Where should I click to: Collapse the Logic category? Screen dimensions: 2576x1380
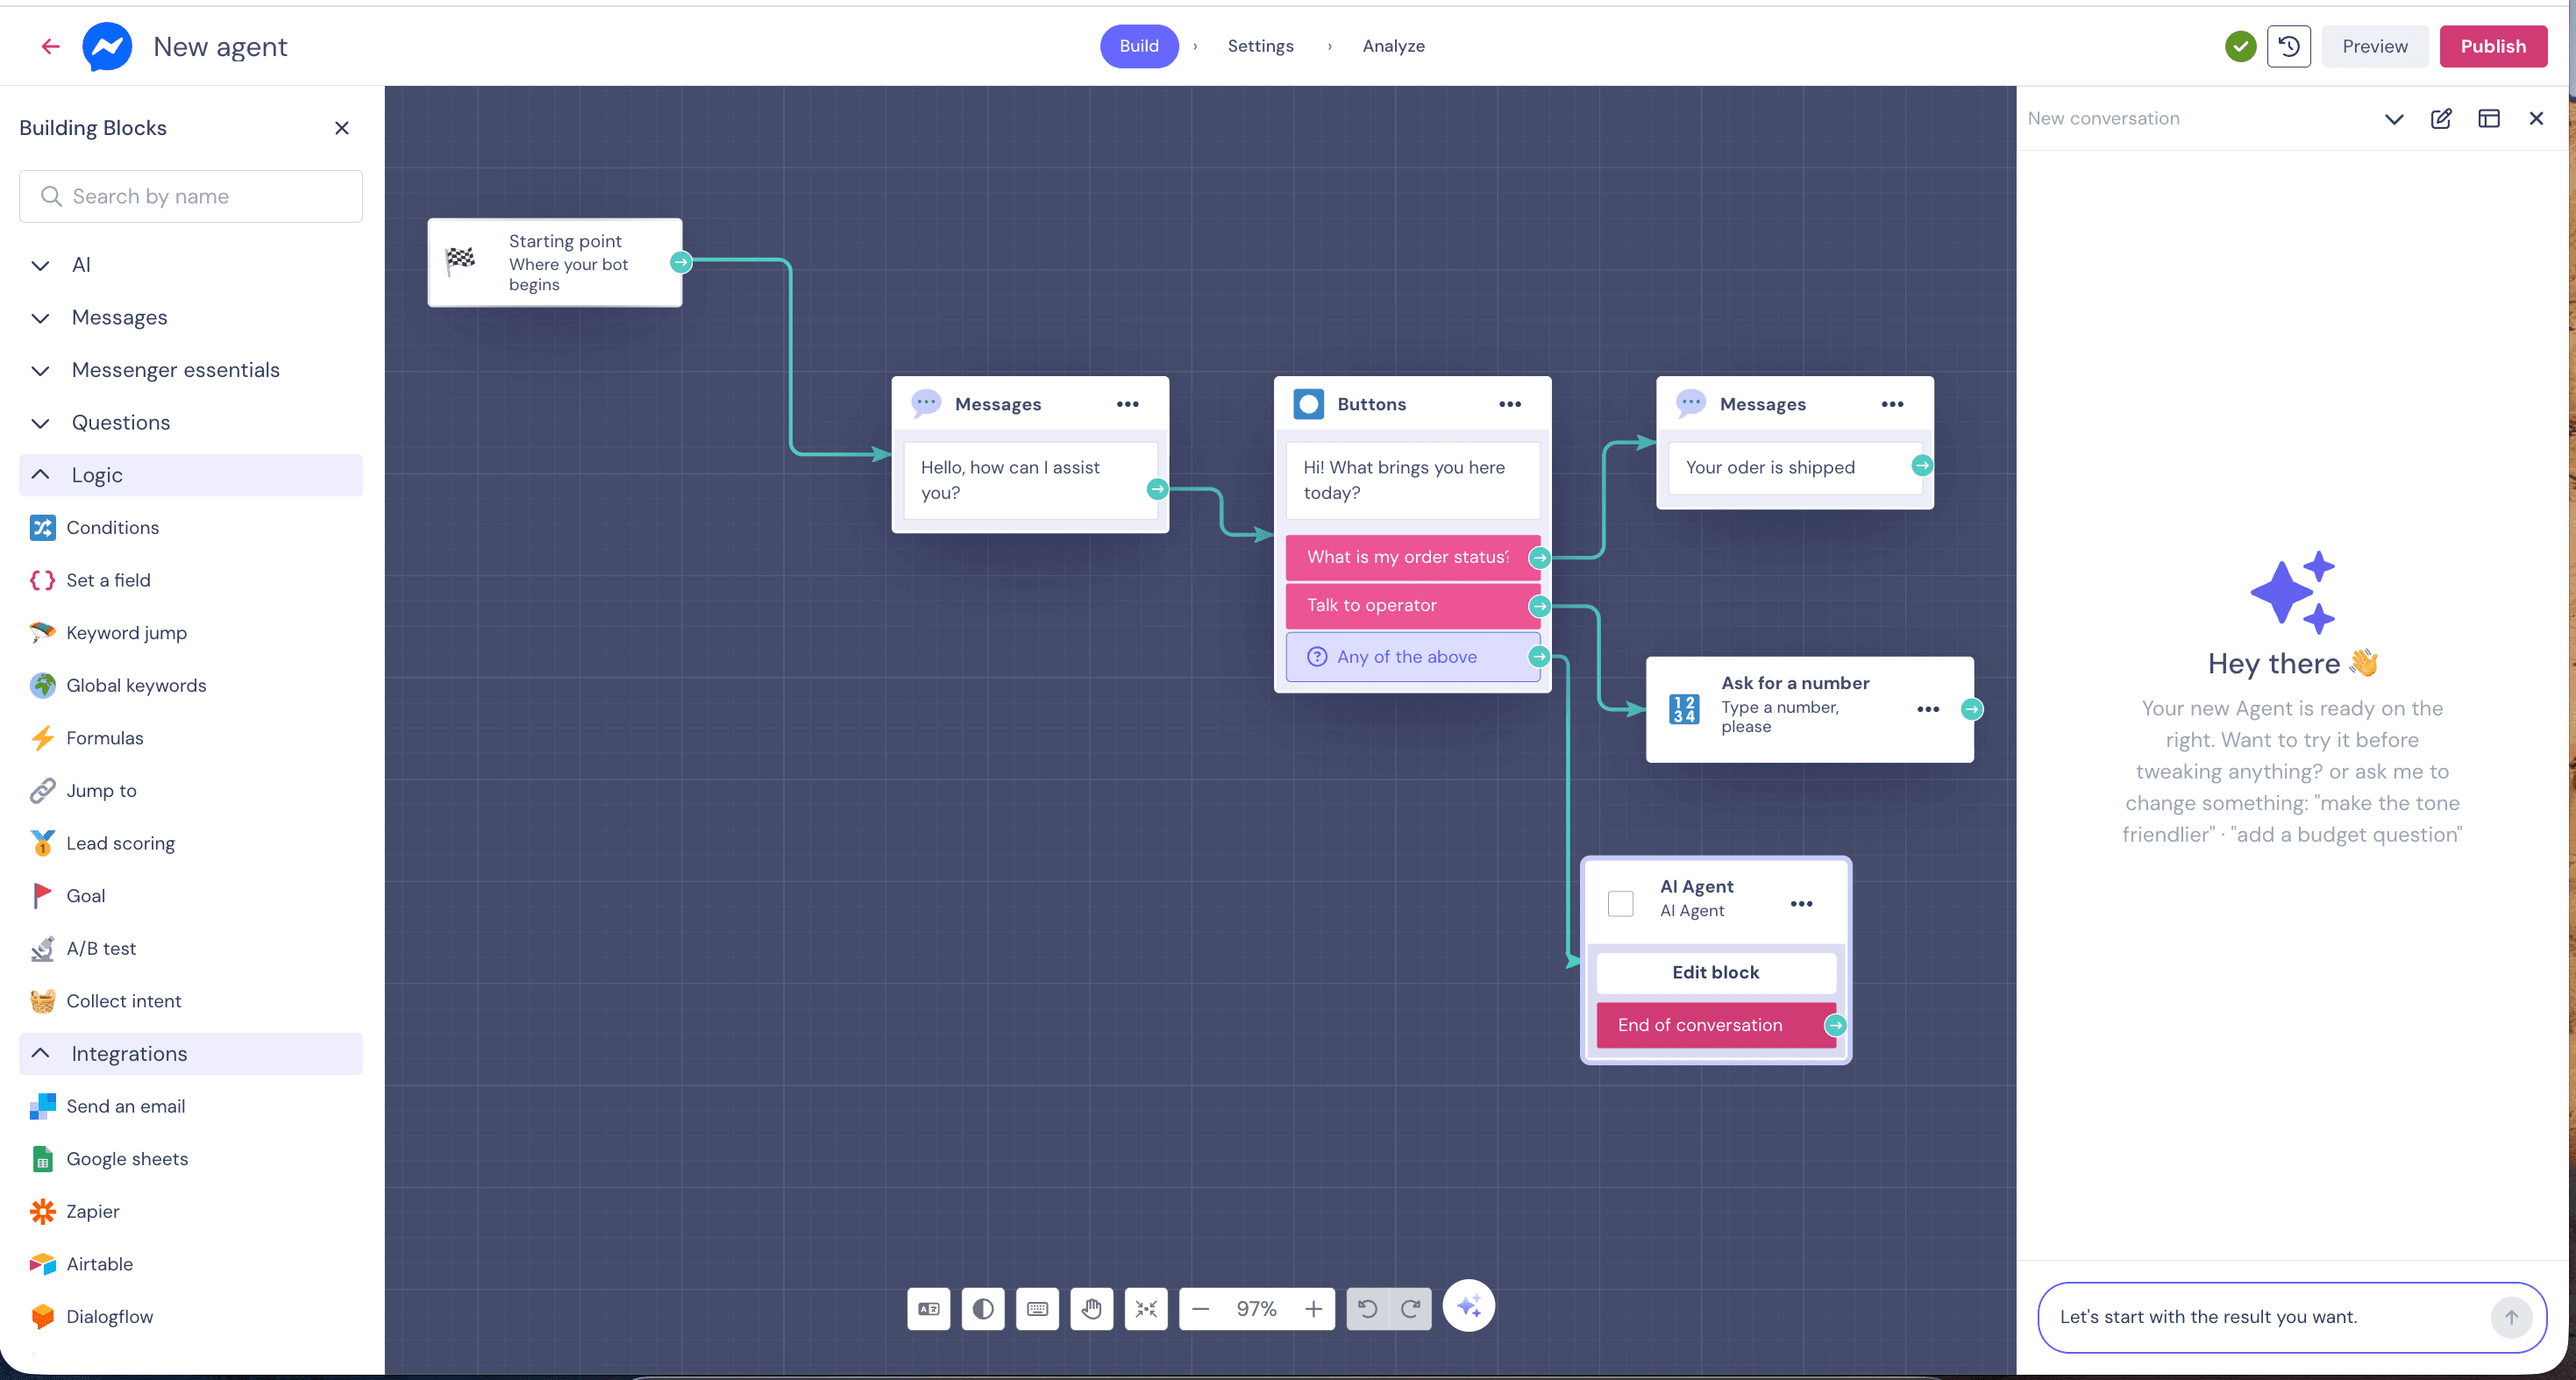(x=191, y=475)
